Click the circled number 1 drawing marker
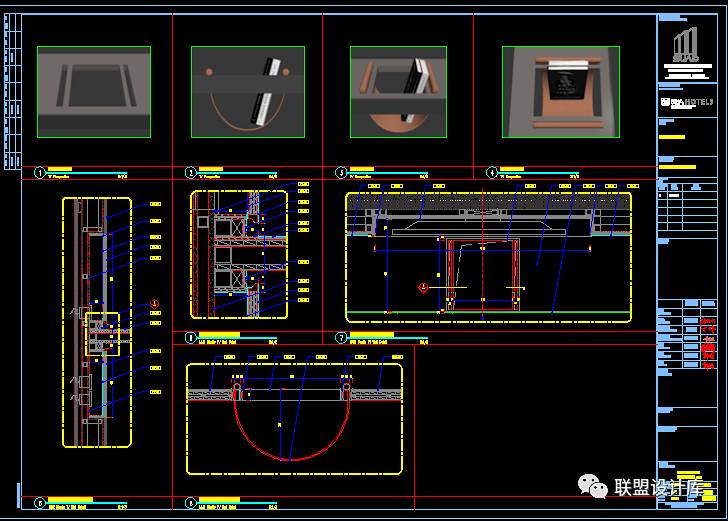Viewport: 728px width, 521px height. coord(39,173)
